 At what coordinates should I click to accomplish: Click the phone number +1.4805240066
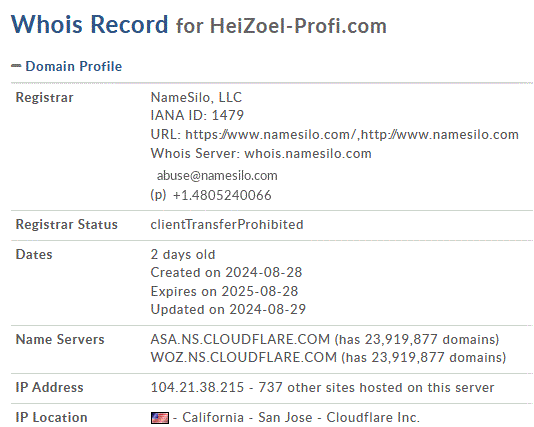click(x=222, y=195)
